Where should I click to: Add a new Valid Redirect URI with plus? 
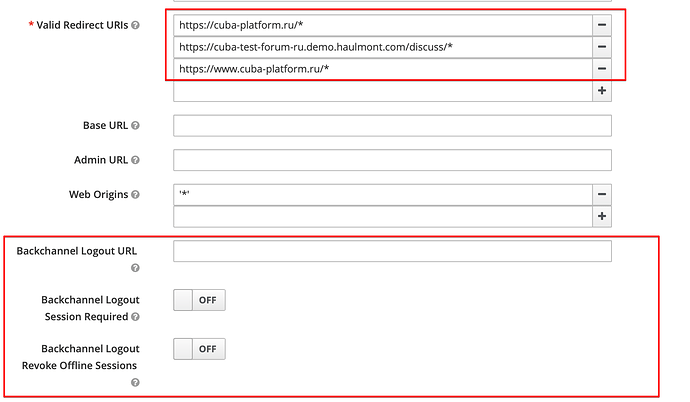point(602,91)
